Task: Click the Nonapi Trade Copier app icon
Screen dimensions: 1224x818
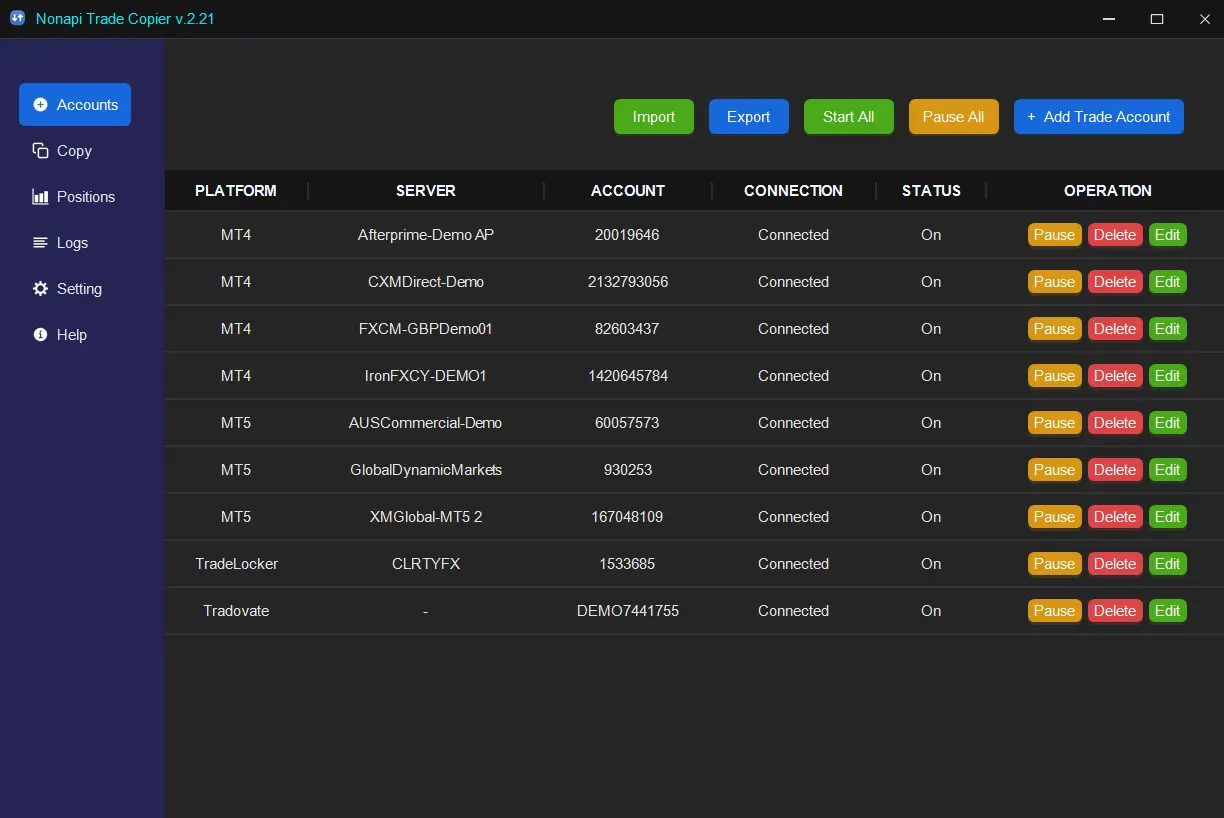Action: point(17,18)
